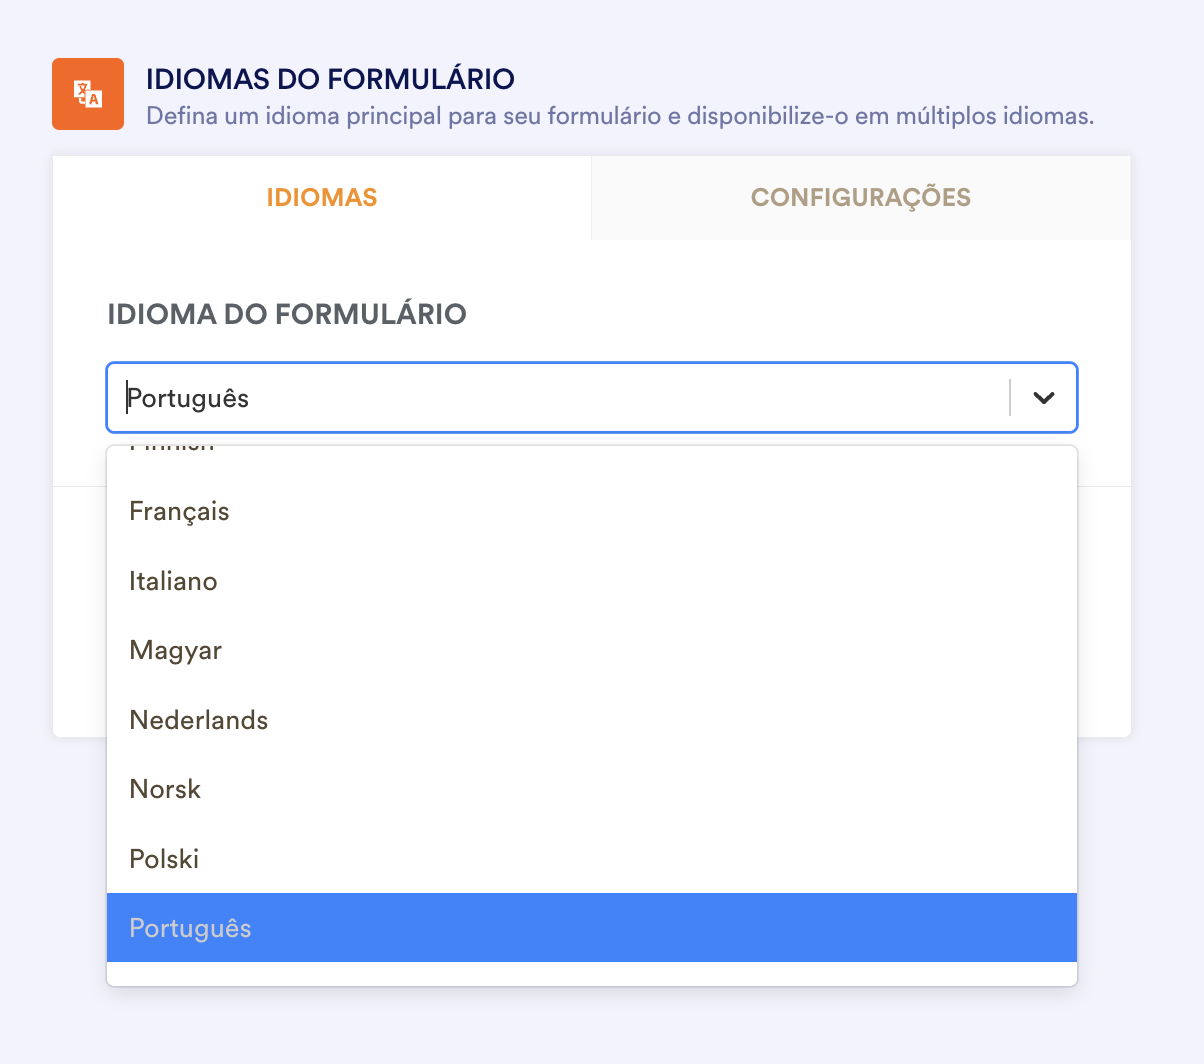The image size is (1204, 1064).
Task: Click the IDIOMAS DO FORMULÁRIO title
Action: tap(330, 78)
